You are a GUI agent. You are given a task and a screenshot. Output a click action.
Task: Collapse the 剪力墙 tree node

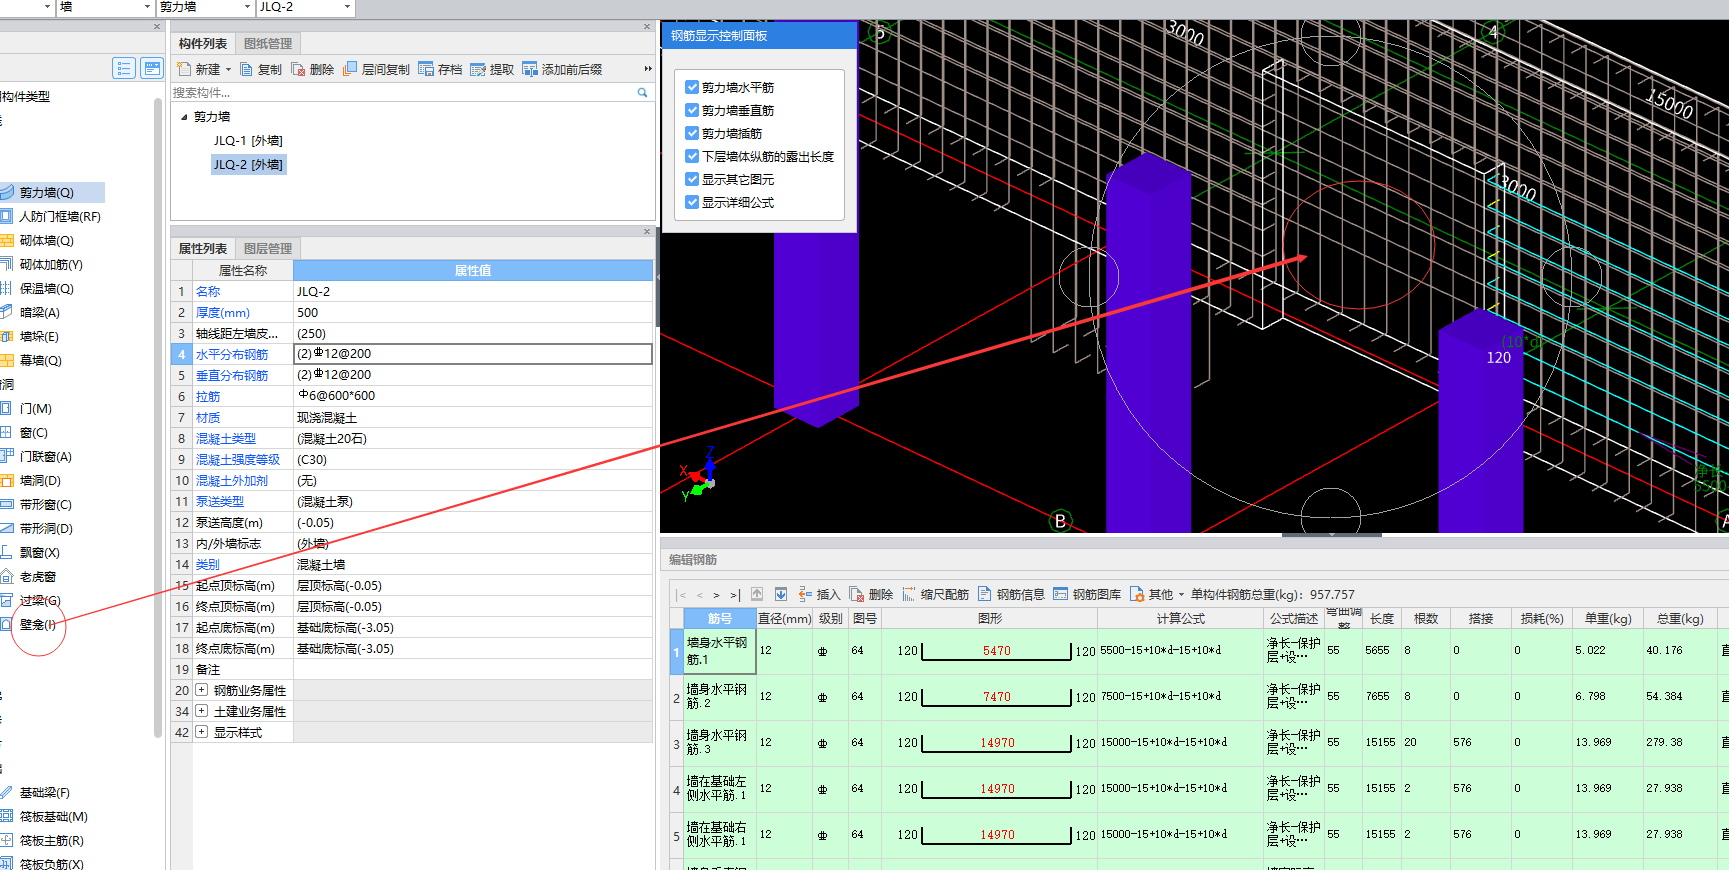[x=184, y=117]
